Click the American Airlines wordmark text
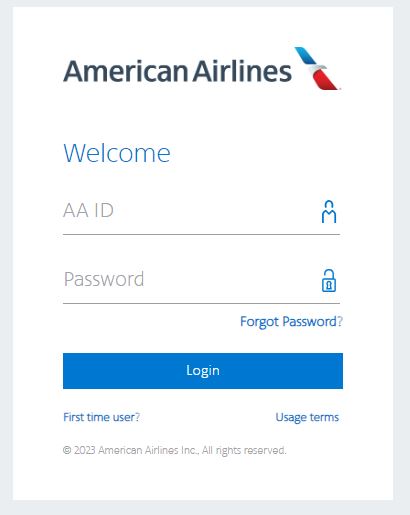 (x=177, y=71)
